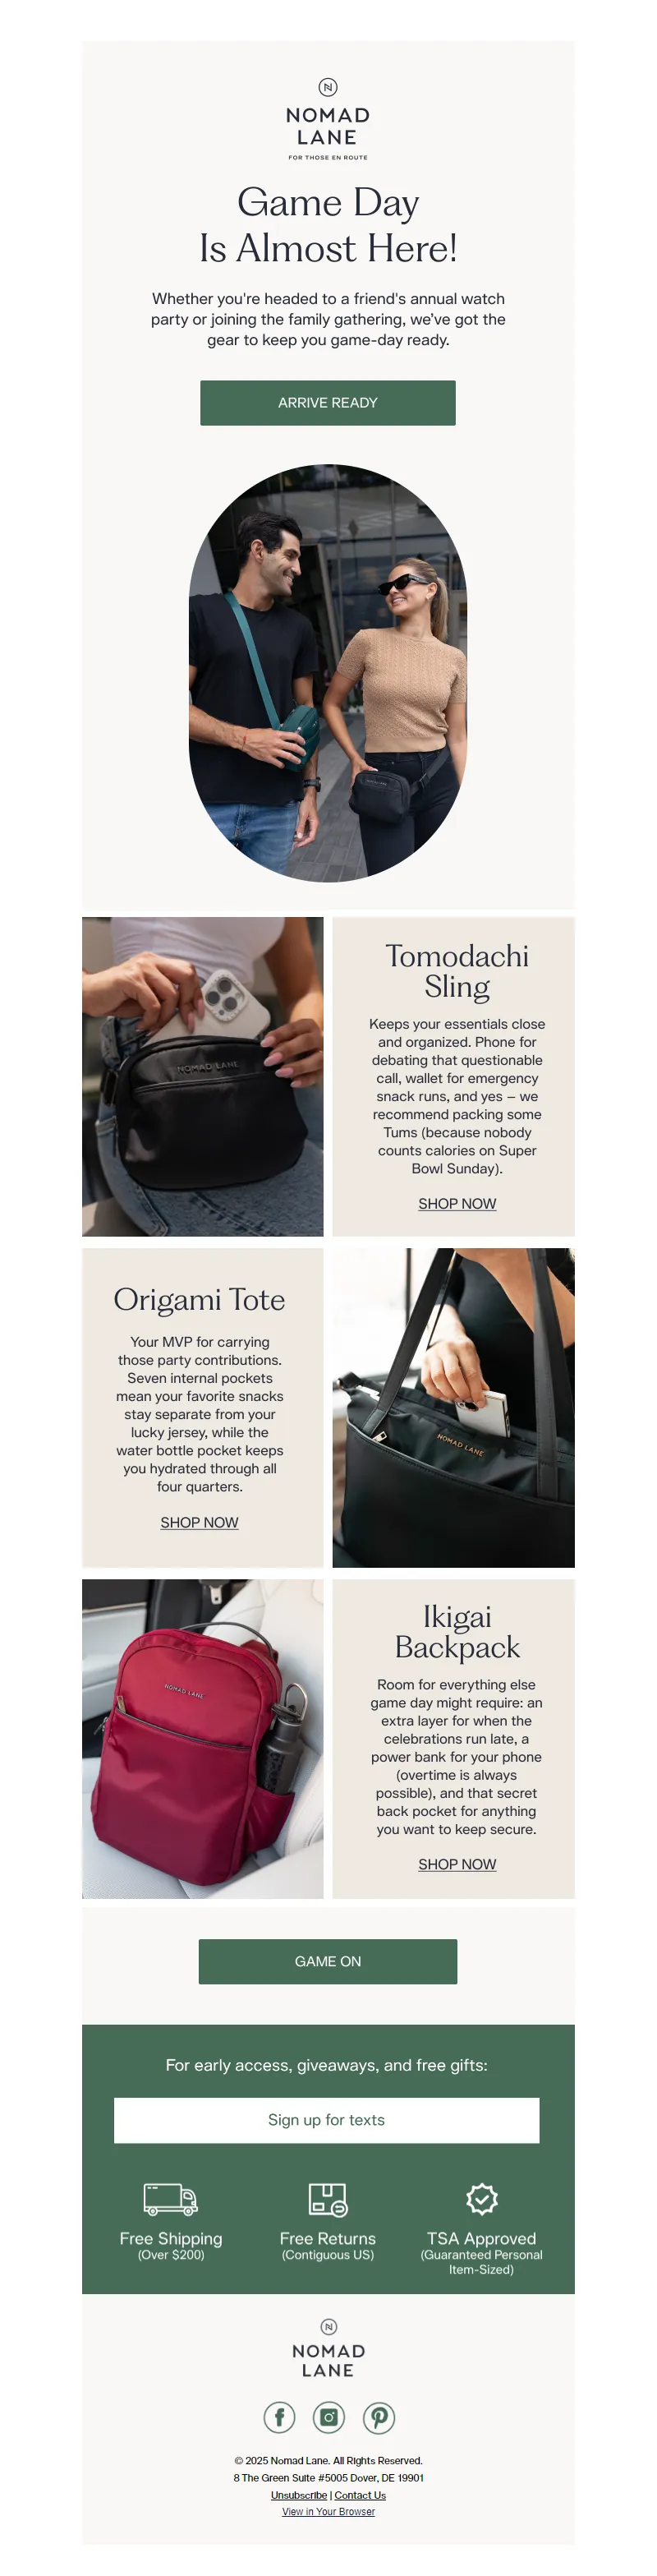Open the Instagram social icon
The image size is (657, 2576).
(x=329, y=2417)
